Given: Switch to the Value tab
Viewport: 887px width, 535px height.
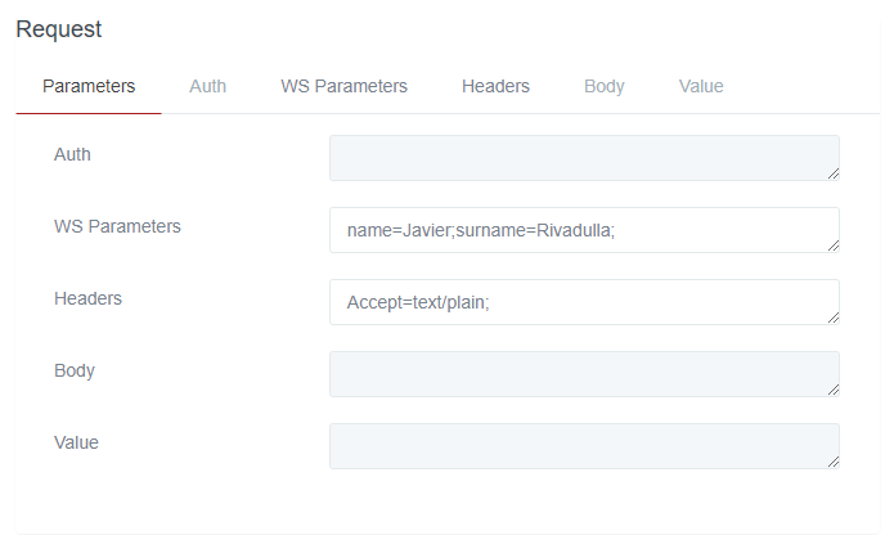Looking at the screenshot, I should 700,86.
